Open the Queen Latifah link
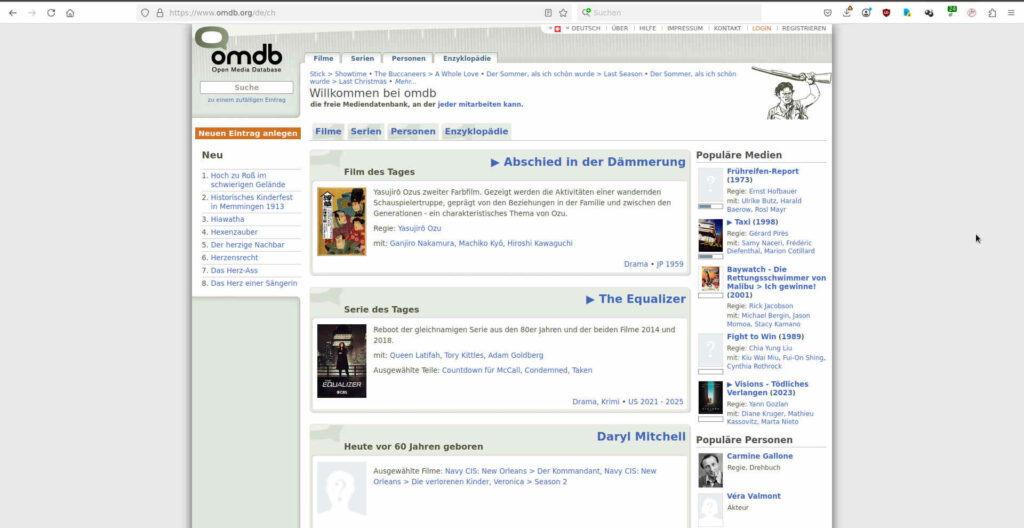Viewport: 1024px width, 528px height. (x=415, y=355)
